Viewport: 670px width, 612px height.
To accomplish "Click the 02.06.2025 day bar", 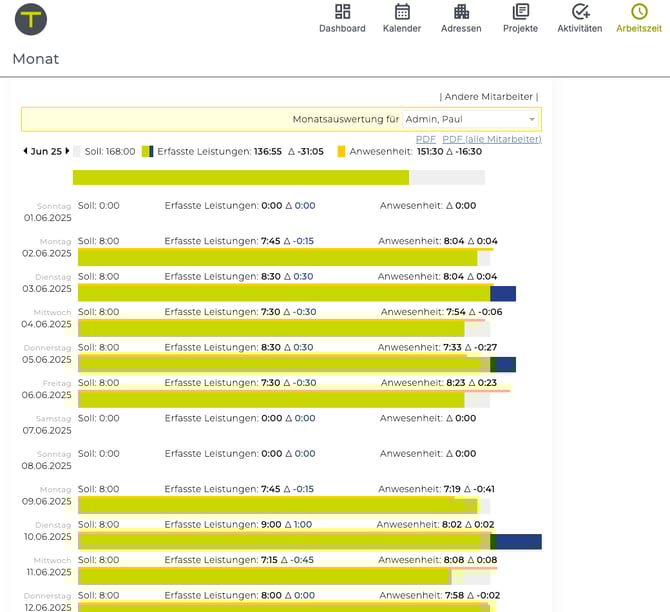I will (x=284, y=258).
